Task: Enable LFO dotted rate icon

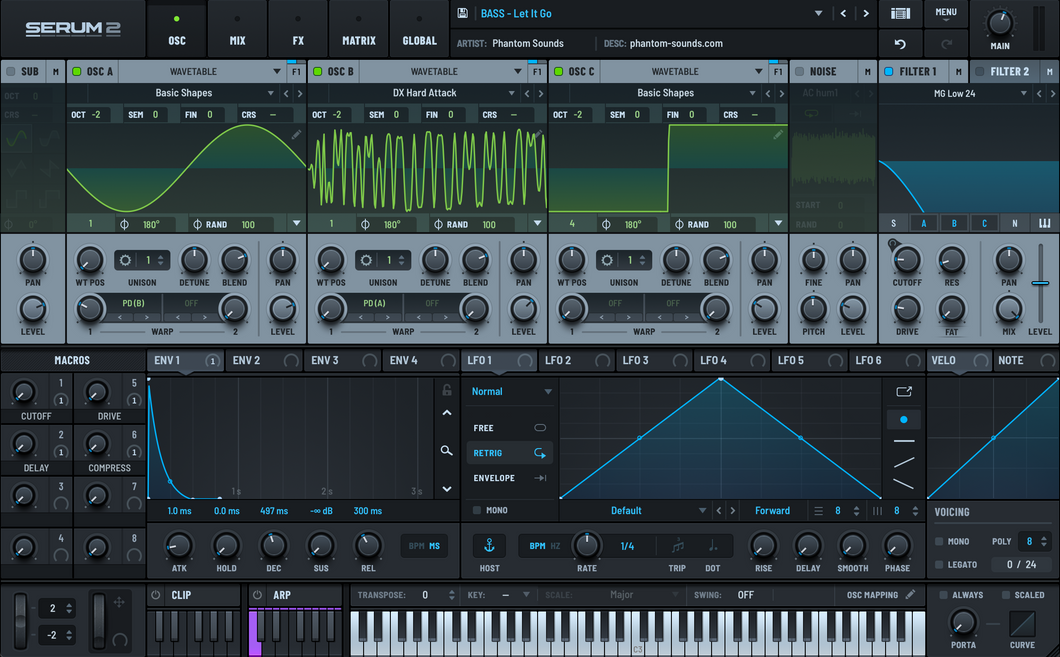Action: click(x=713, y=546)
